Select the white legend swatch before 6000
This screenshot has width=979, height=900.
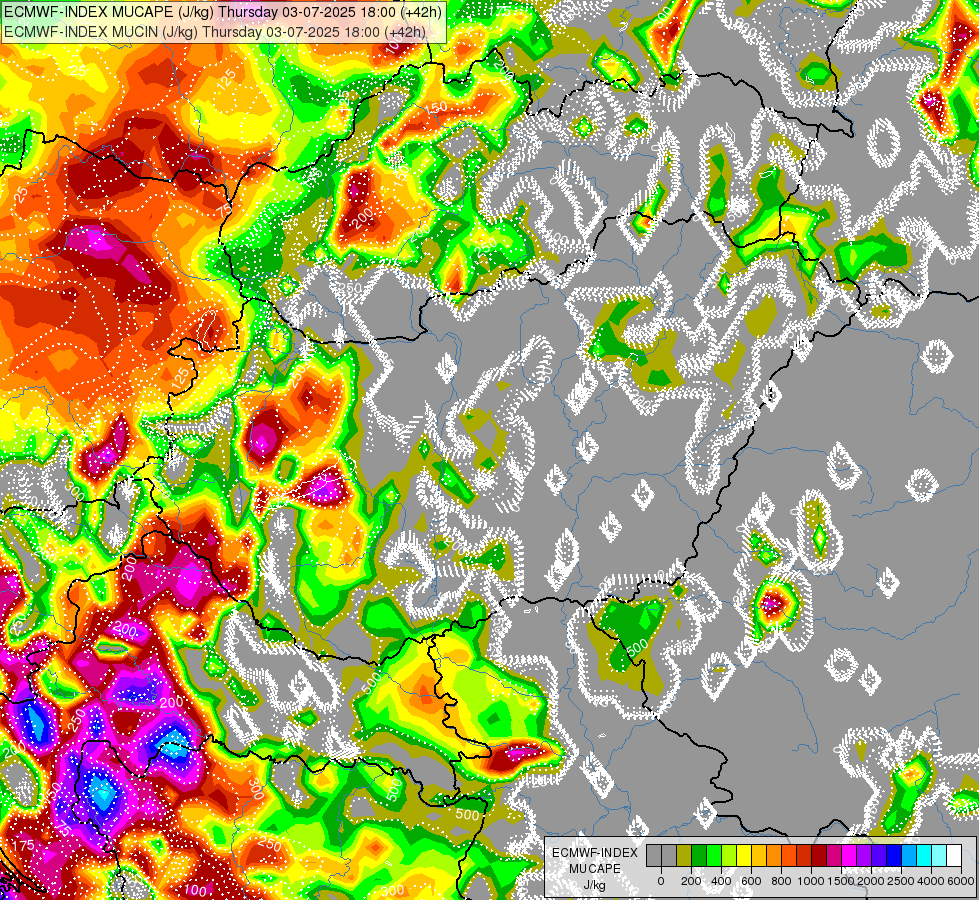click(953, 855)
